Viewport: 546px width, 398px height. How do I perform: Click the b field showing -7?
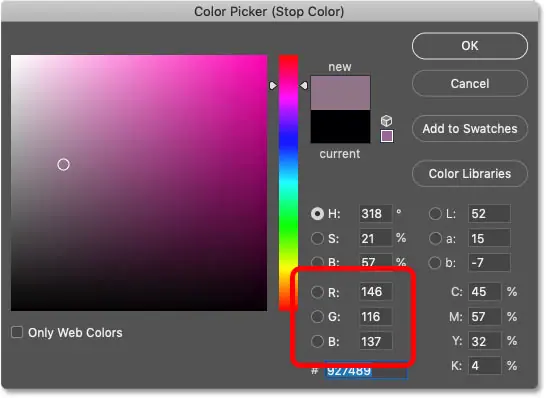click(489, 263)
